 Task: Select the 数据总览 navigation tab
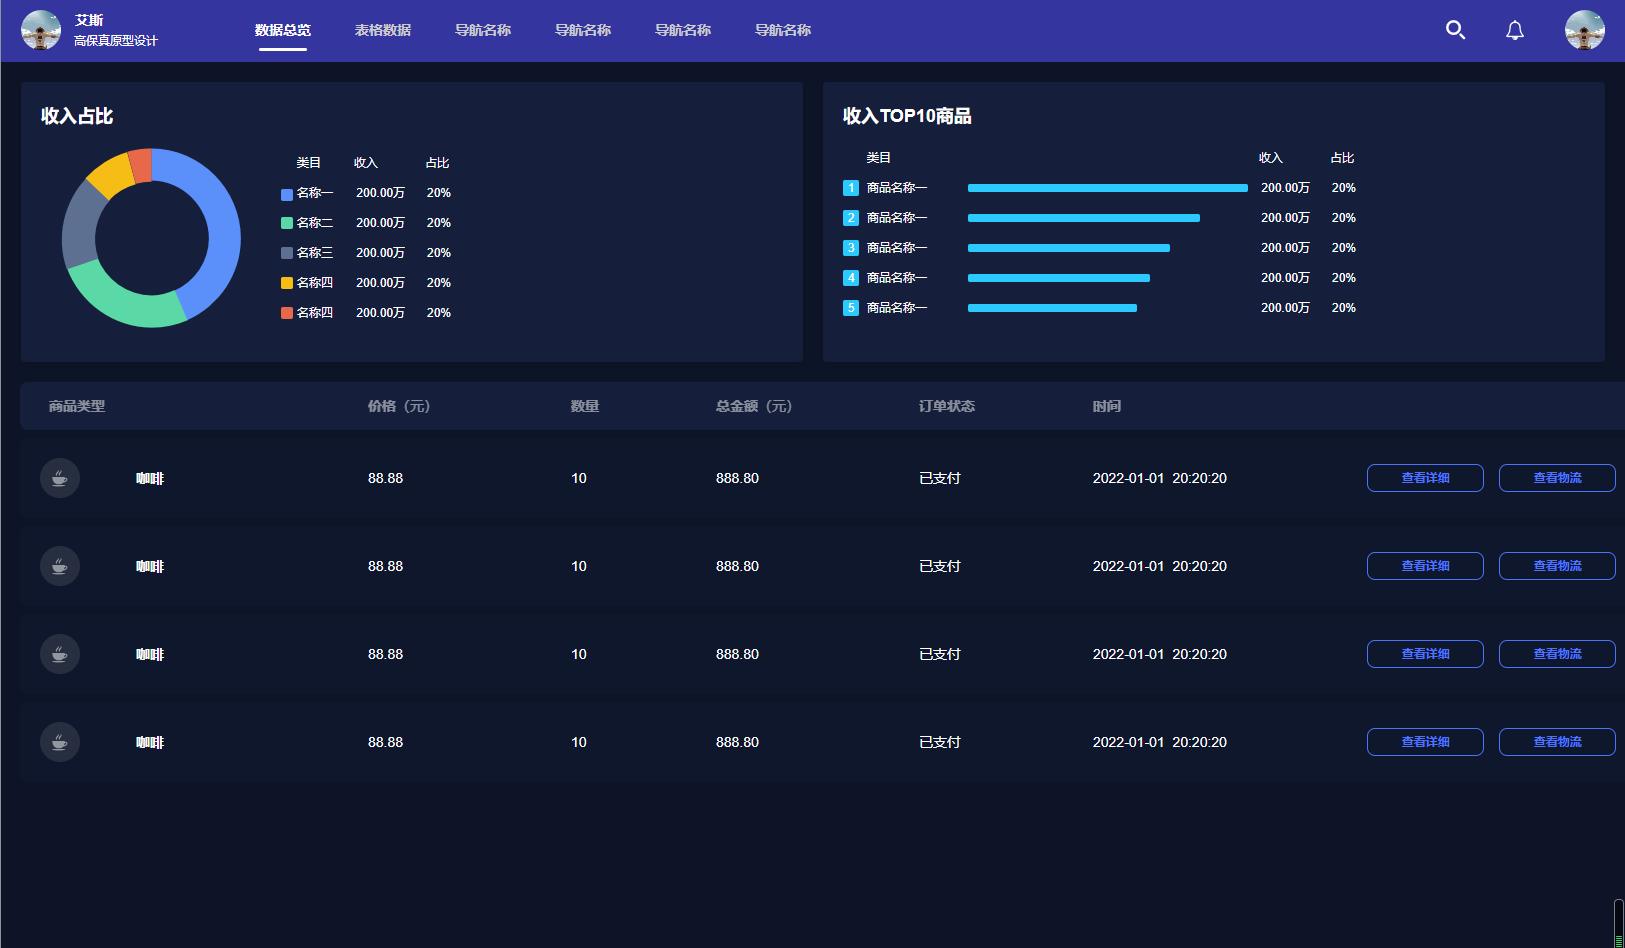click(283, 30)
